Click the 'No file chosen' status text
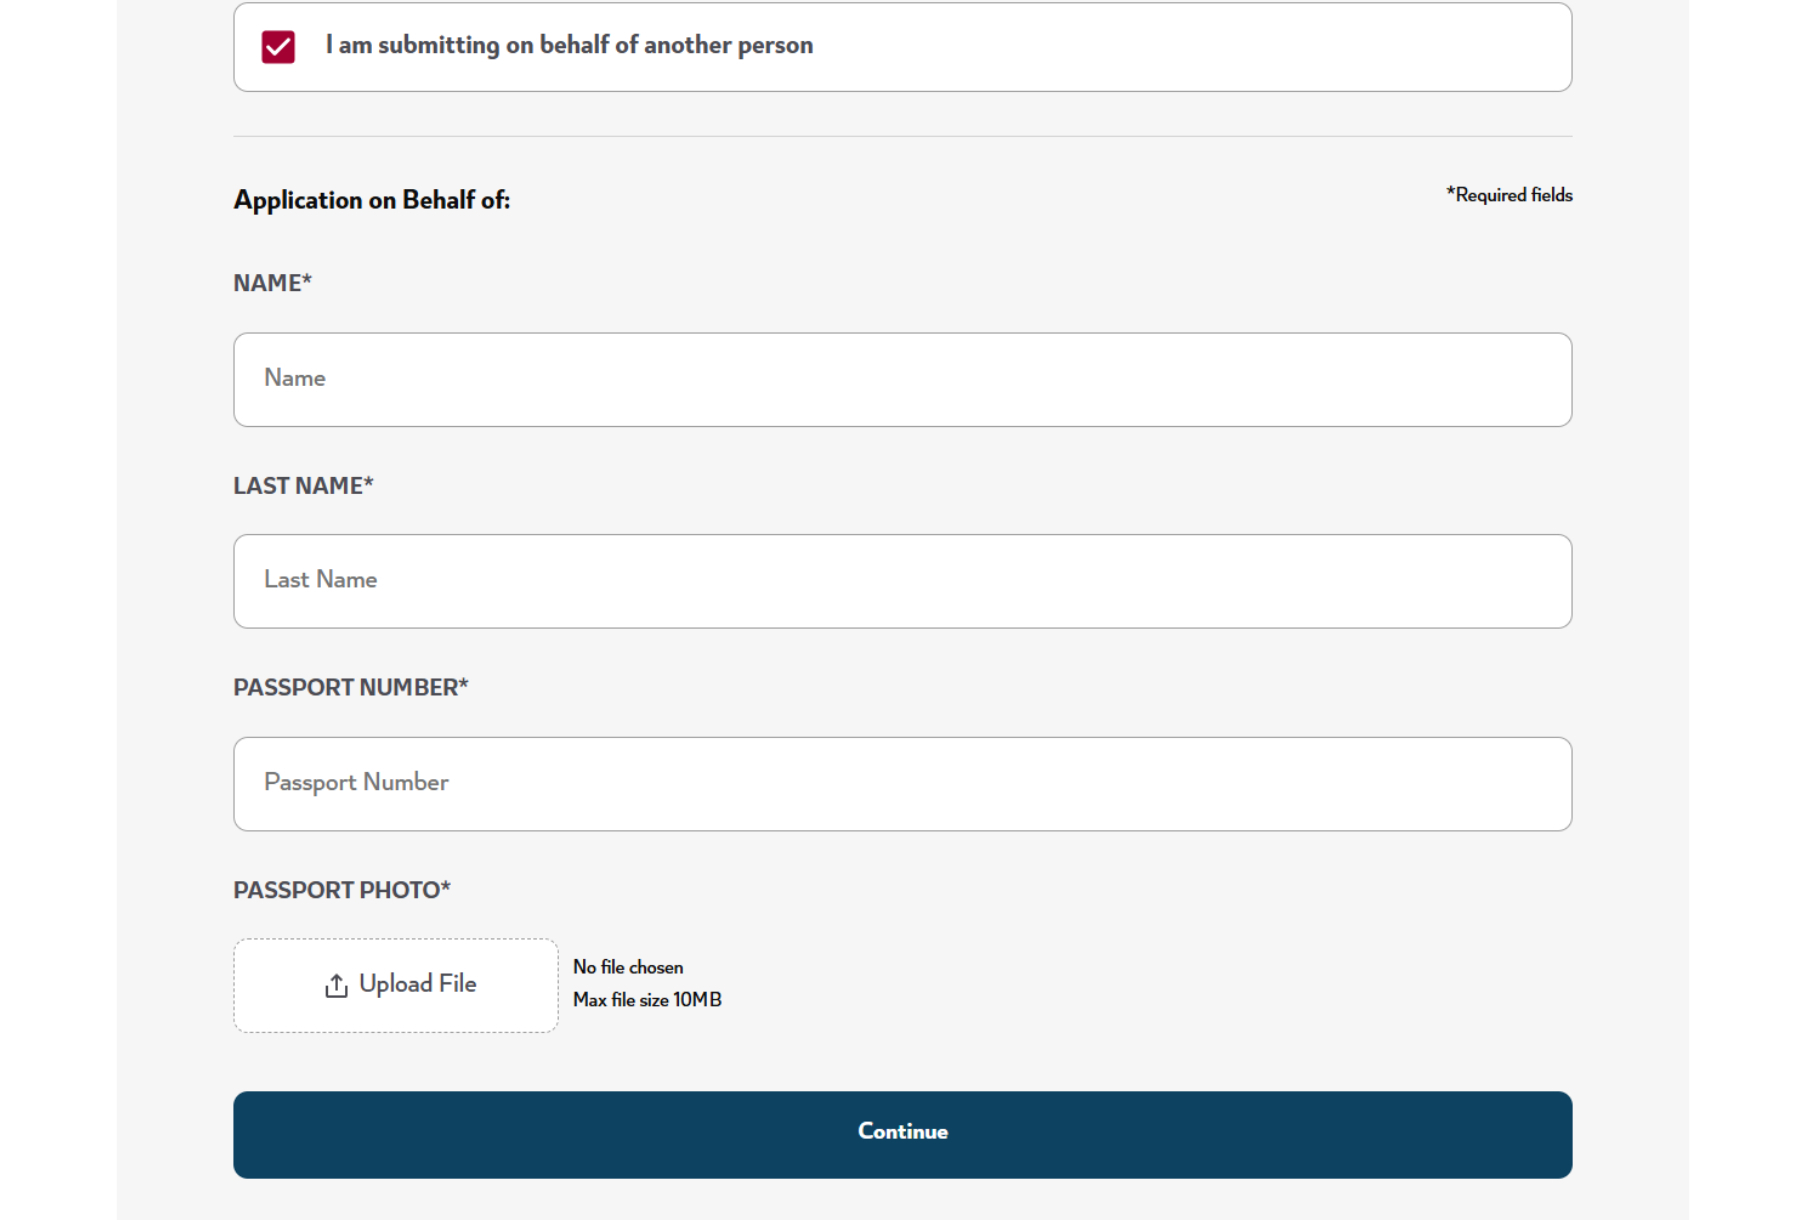This screenshot has height=1220, width=1800. pyautogui.click(x=628, y=967)
